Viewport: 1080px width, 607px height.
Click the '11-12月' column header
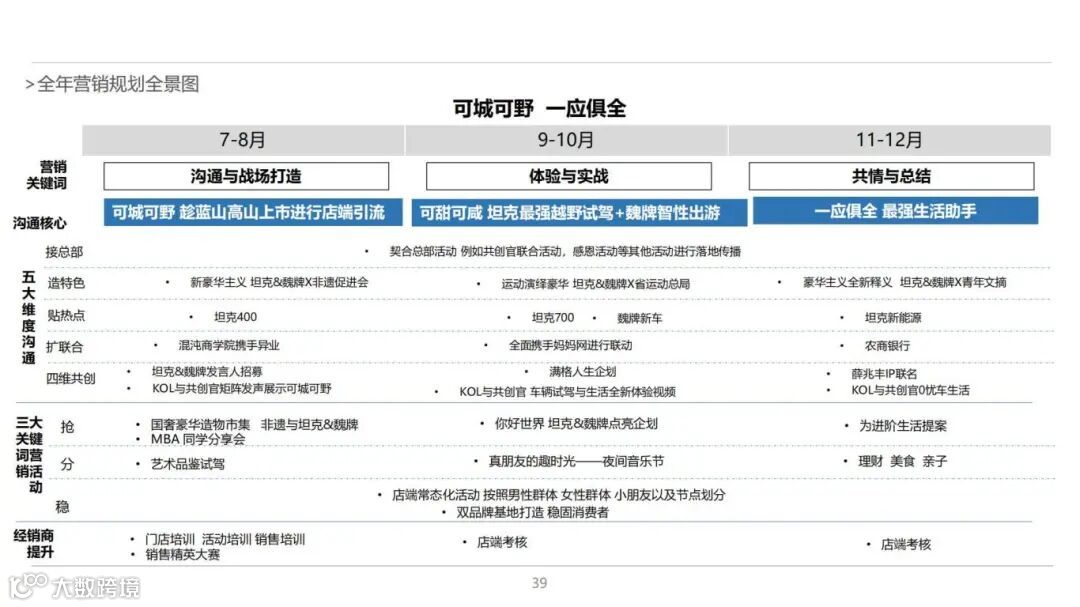(889, 140)
